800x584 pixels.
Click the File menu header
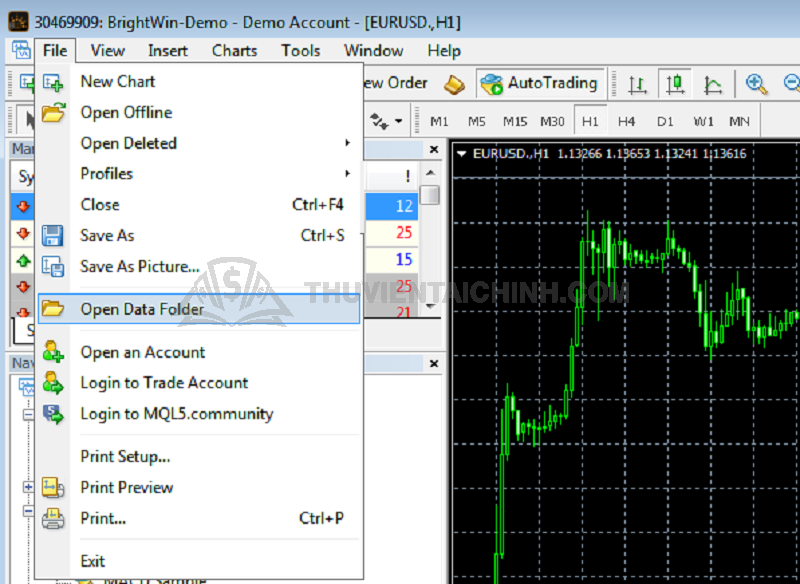coord(55,50)
